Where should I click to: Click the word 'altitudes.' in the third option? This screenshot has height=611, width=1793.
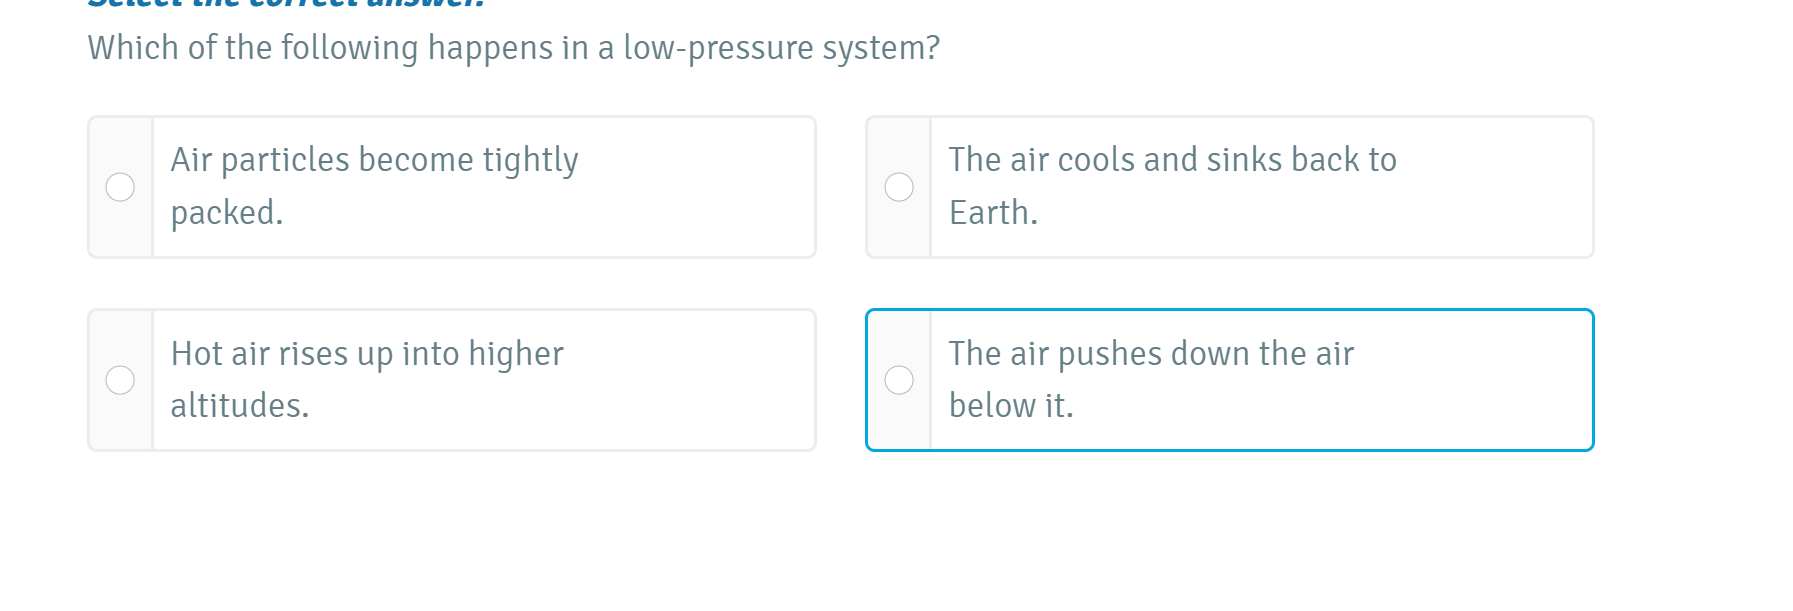240,406
